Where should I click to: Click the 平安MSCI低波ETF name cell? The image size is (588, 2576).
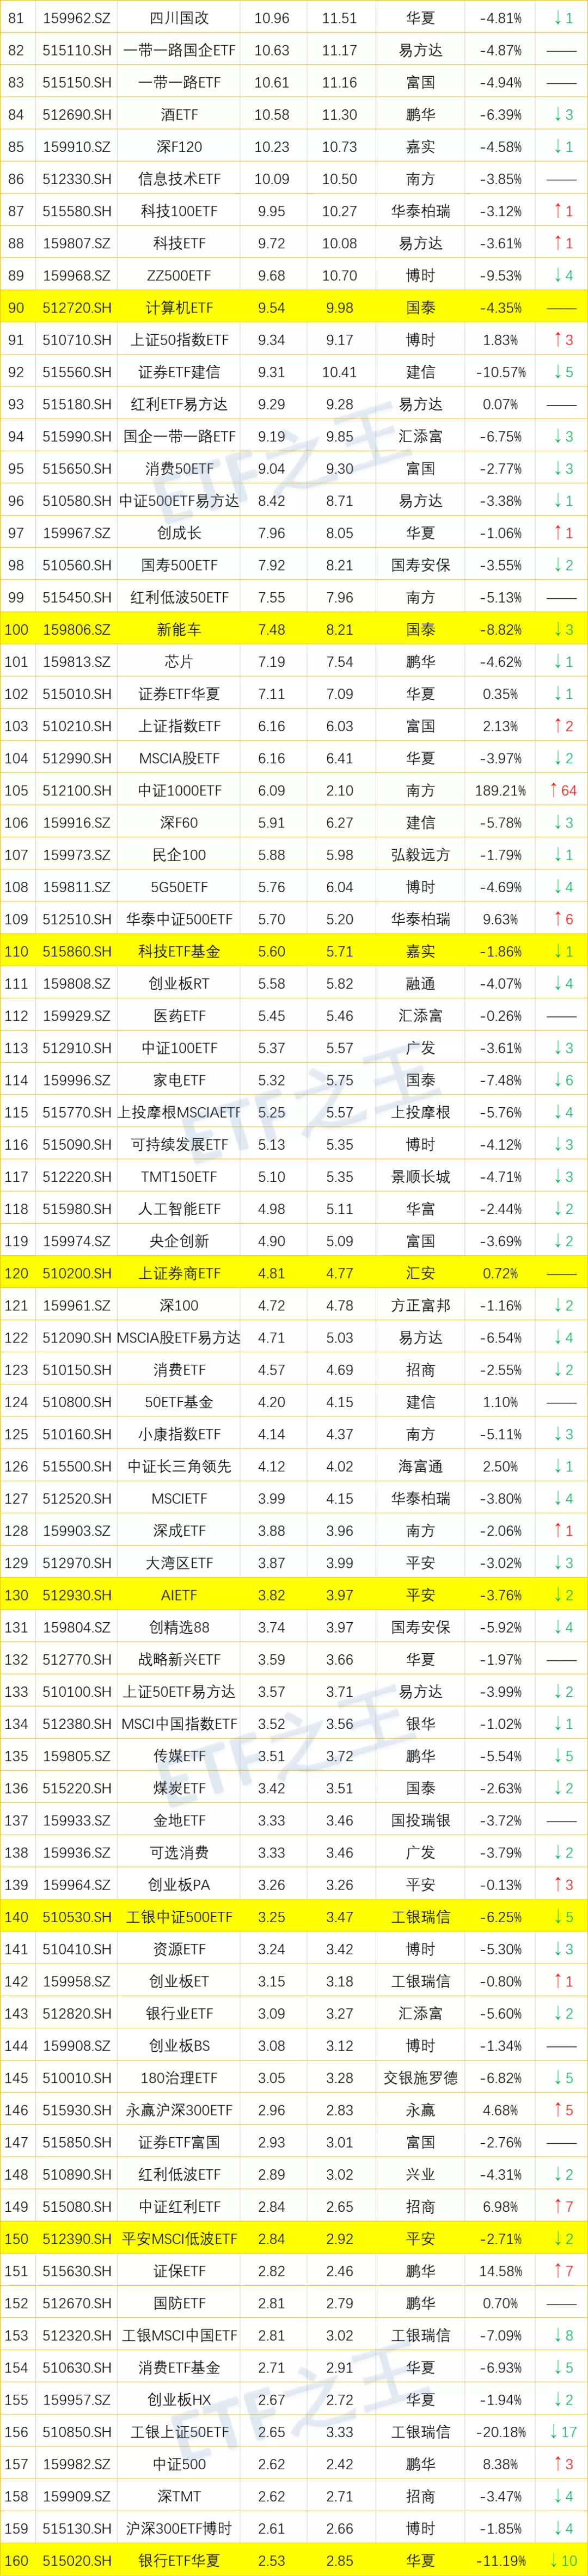coord(179,2238)
